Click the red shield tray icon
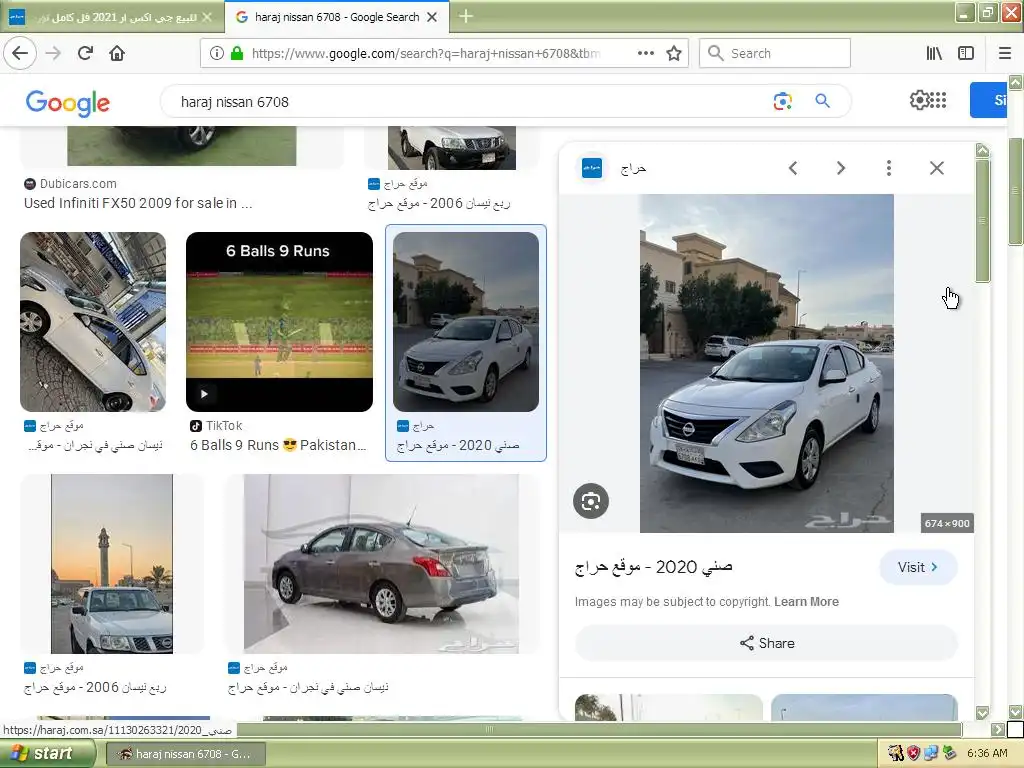Image resolution: width=1024 pixels, height=768 pixels. tap(913, 754)
